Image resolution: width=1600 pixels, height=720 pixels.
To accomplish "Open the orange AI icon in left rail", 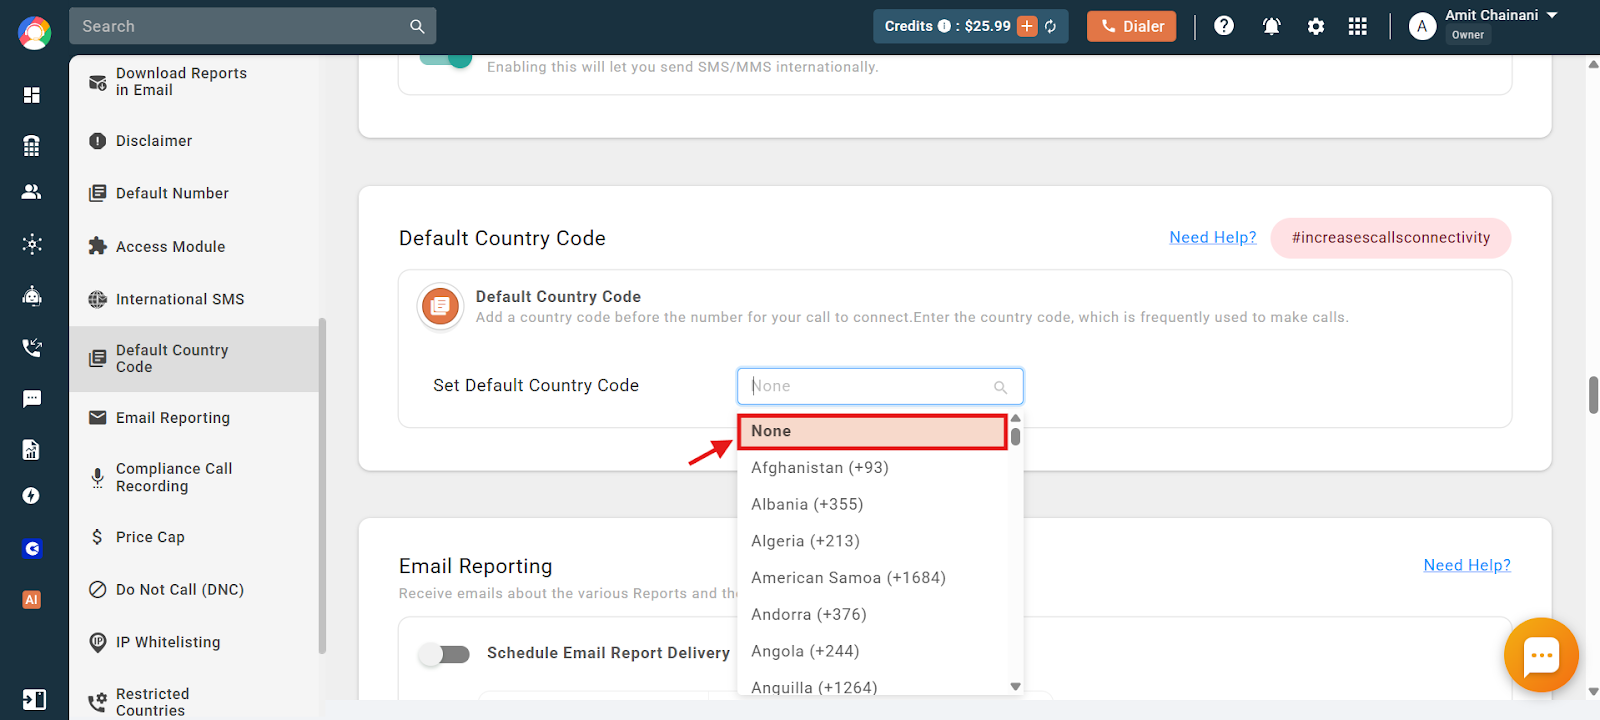I will 32,600.
